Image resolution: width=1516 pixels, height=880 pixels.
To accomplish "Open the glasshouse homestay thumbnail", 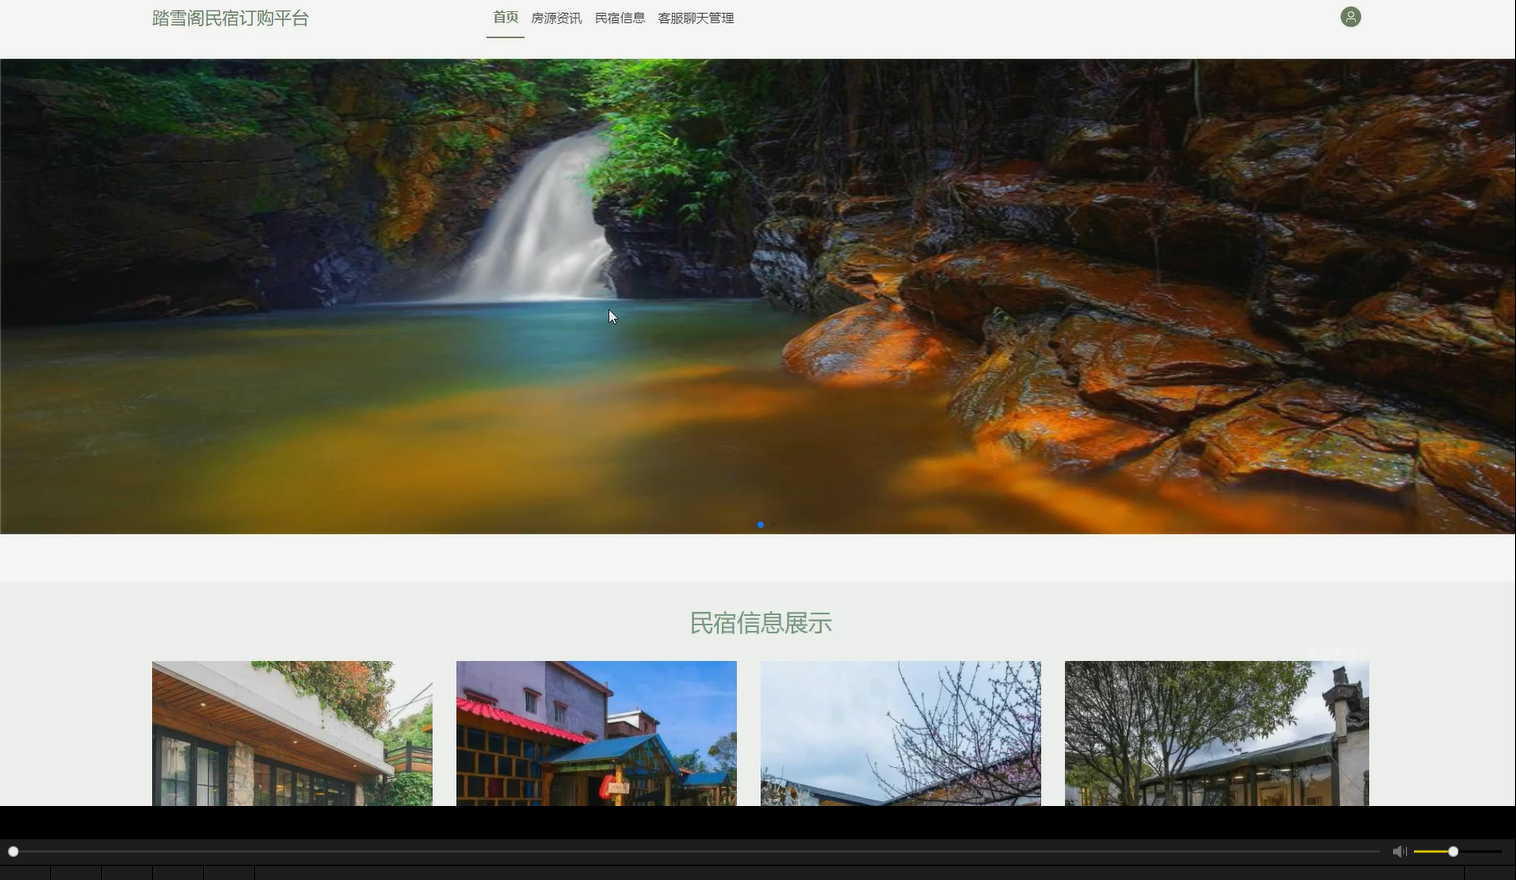I will (x=1216, y=733).
